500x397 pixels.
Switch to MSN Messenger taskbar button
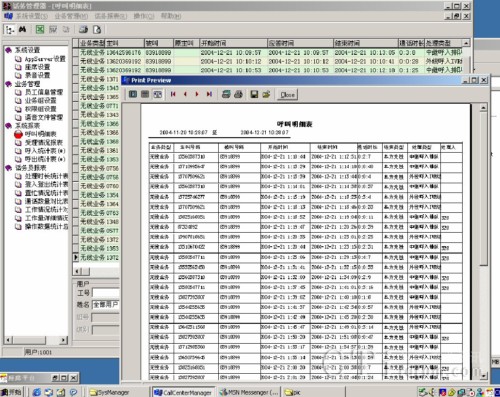coord(249,392)
